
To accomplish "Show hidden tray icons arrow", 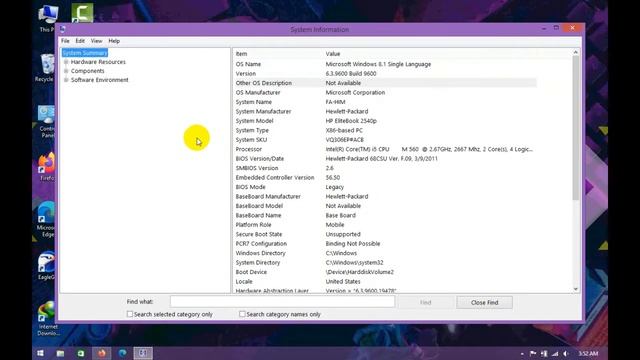I will [x=522, y=353].
